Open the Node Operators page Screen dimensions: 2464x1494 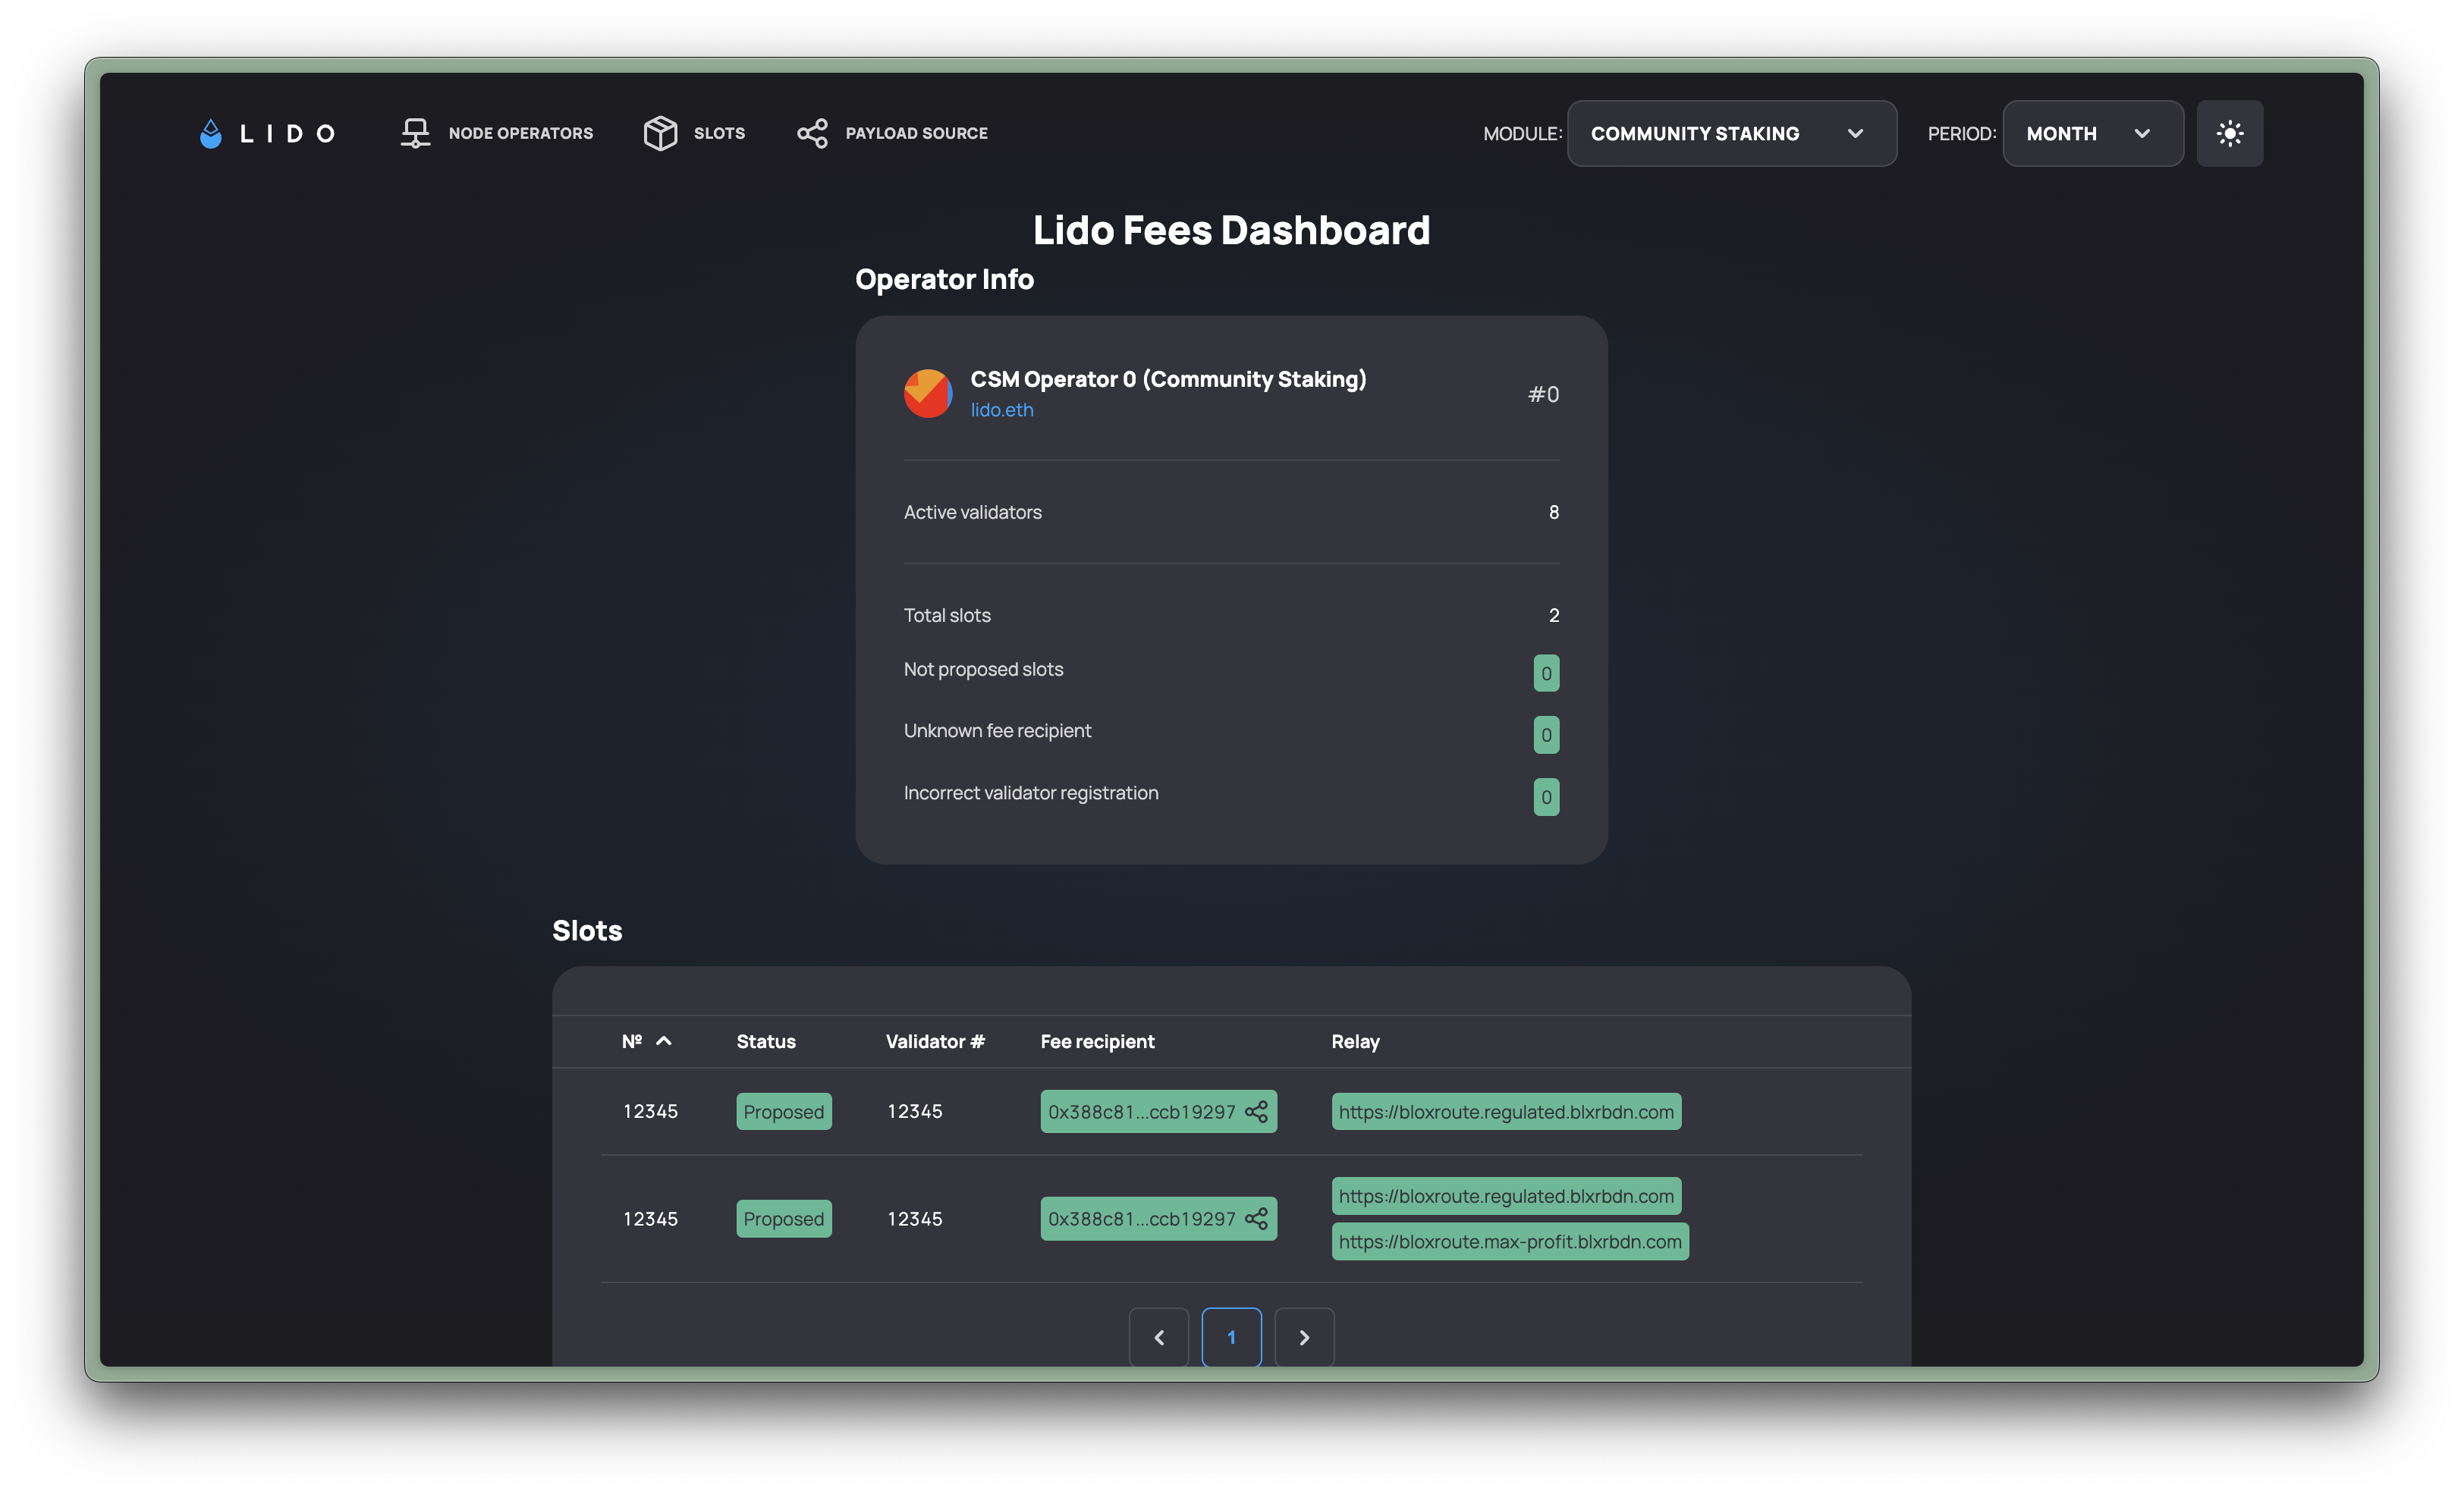pos(496,133)
